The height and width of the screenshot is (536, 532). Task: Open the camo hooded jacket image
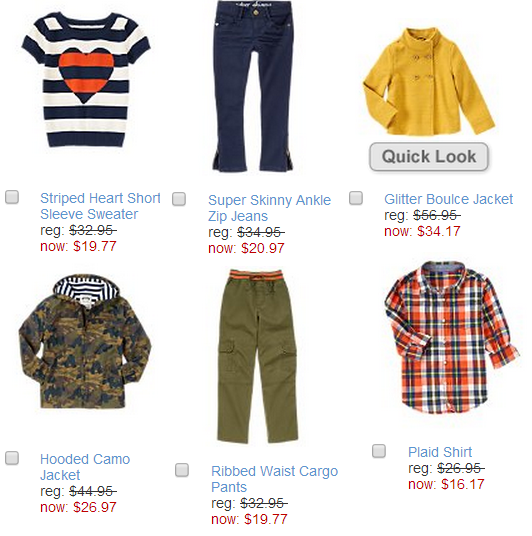click(x=85, y=341)
